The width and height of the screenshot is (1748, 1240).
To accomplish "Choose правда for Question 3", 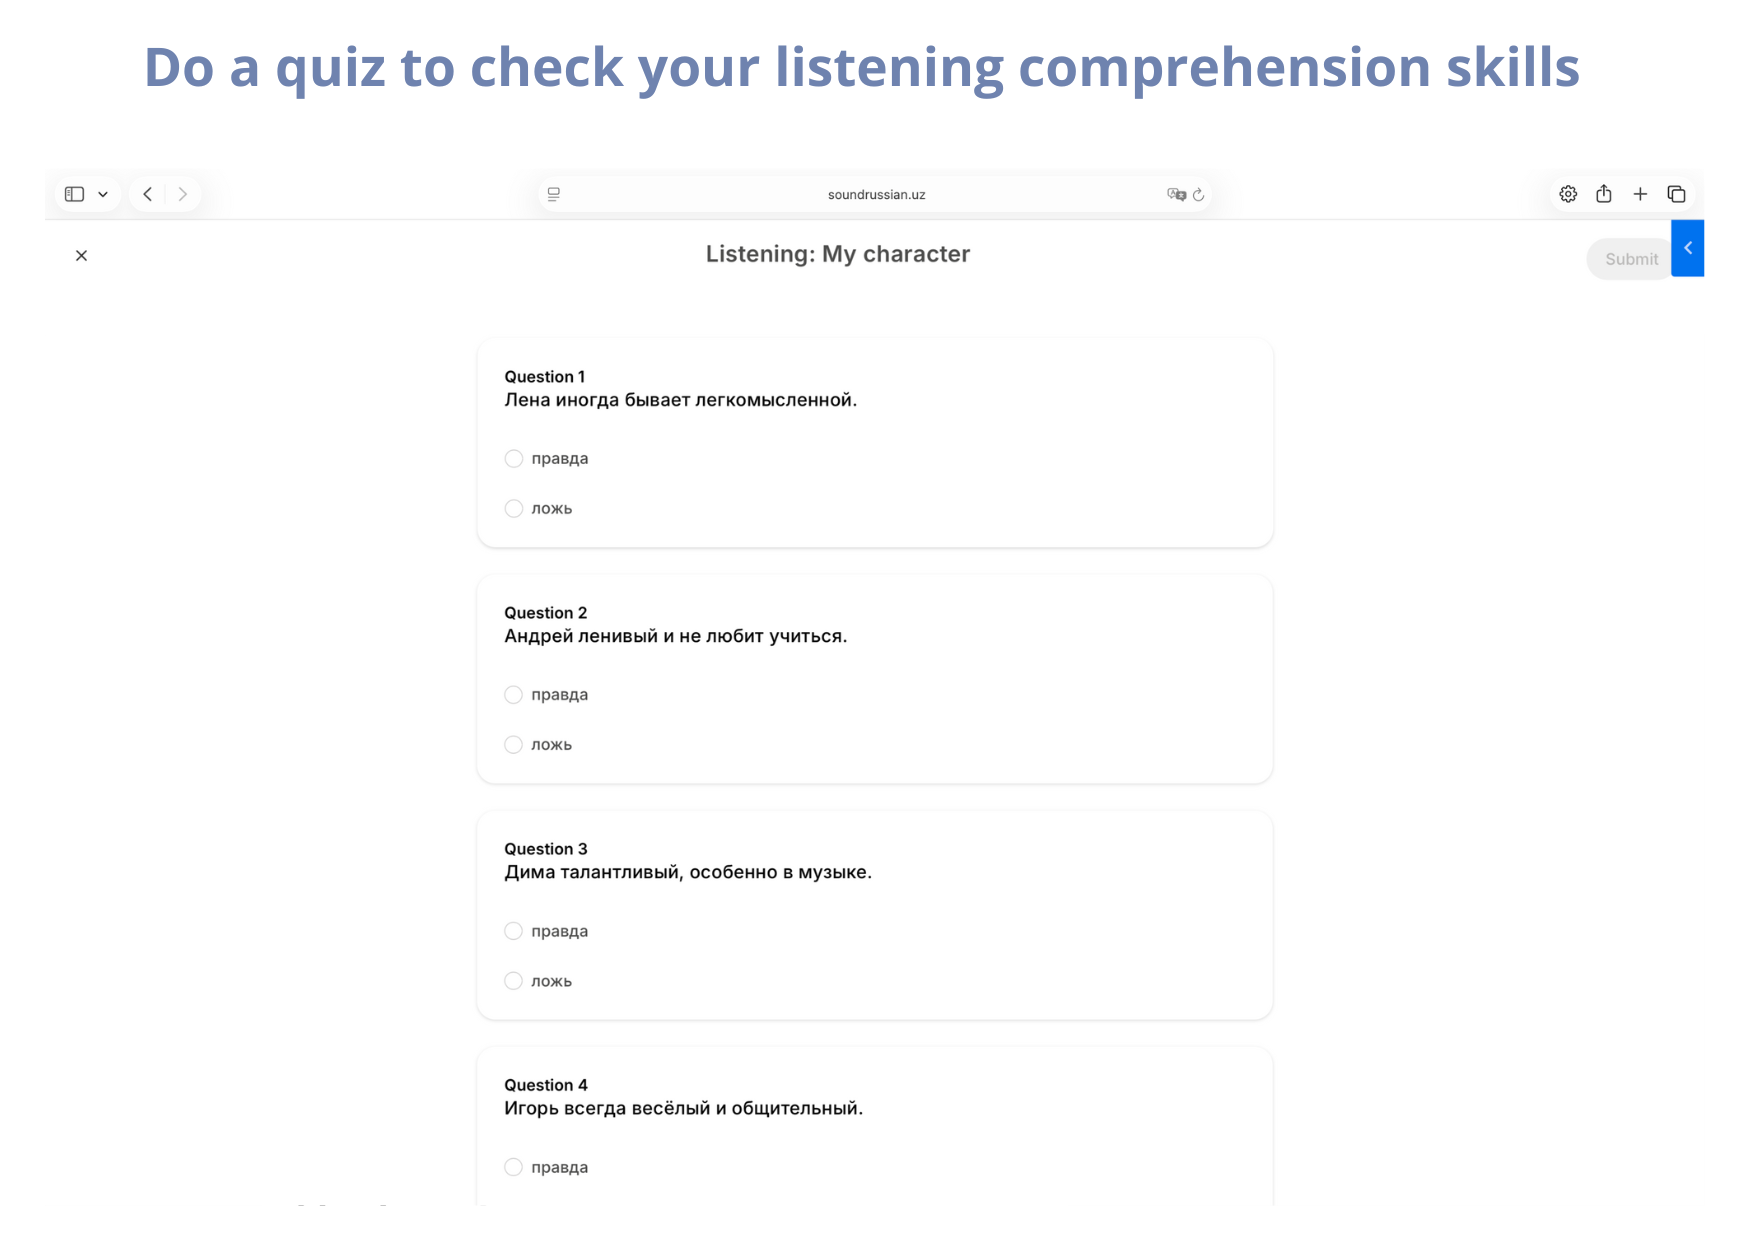I will tap(514, 931).
